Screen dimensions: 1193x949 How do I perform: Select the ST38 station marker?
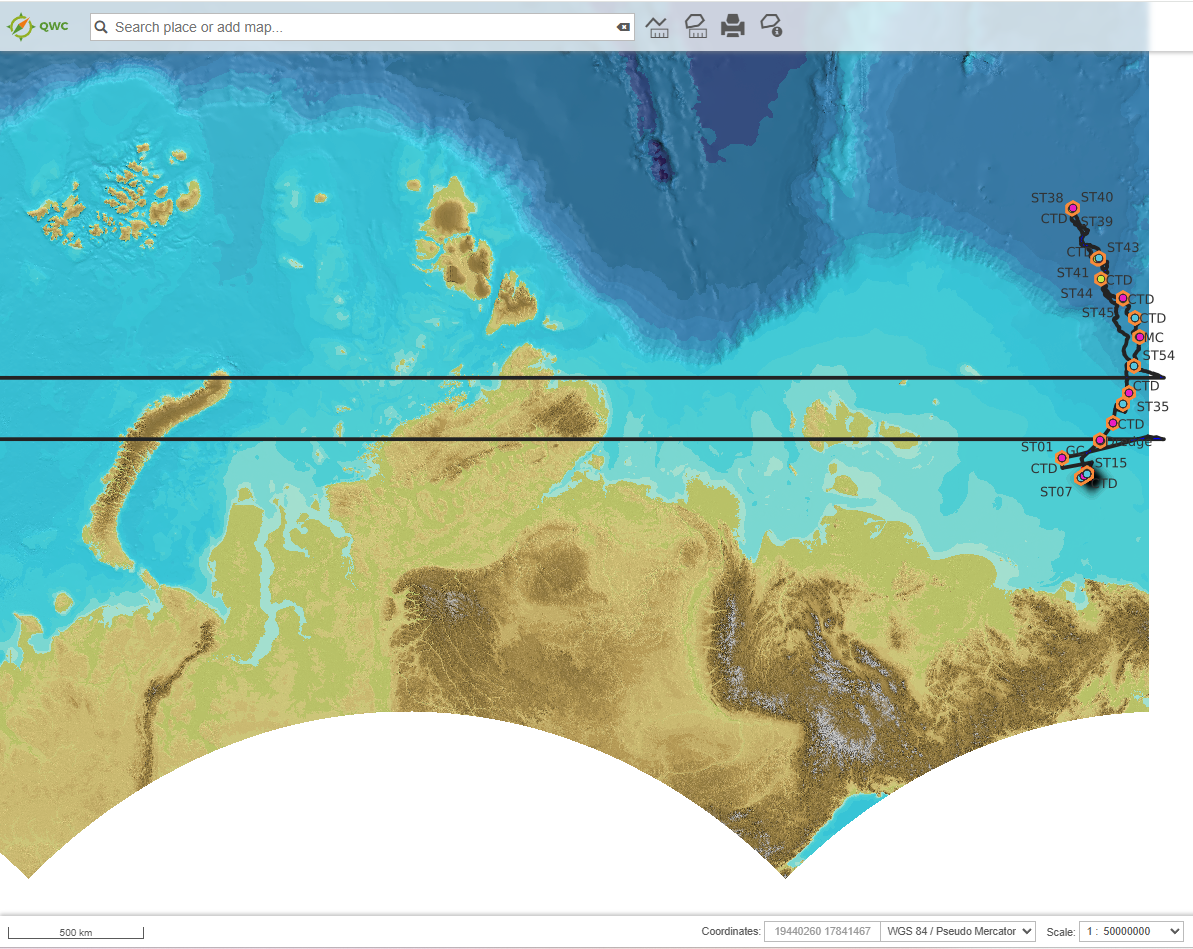coord(1072,208)
